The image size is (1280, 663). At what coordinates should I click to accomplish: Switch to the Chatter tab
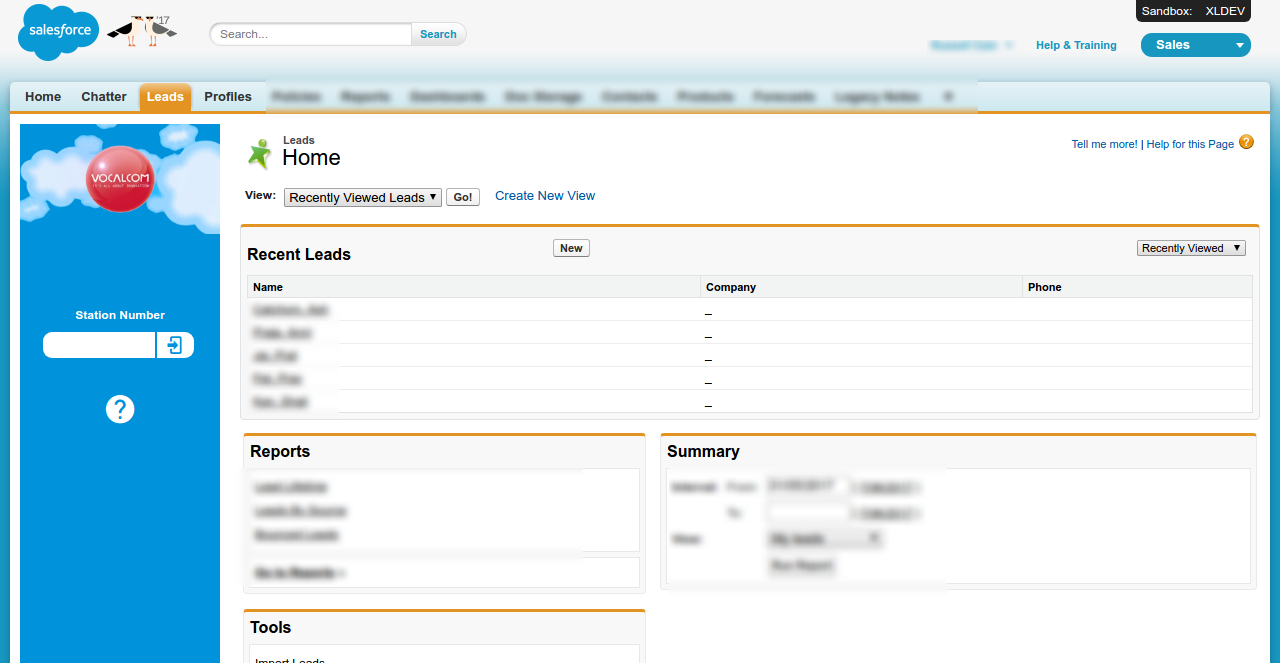[104, 97]
